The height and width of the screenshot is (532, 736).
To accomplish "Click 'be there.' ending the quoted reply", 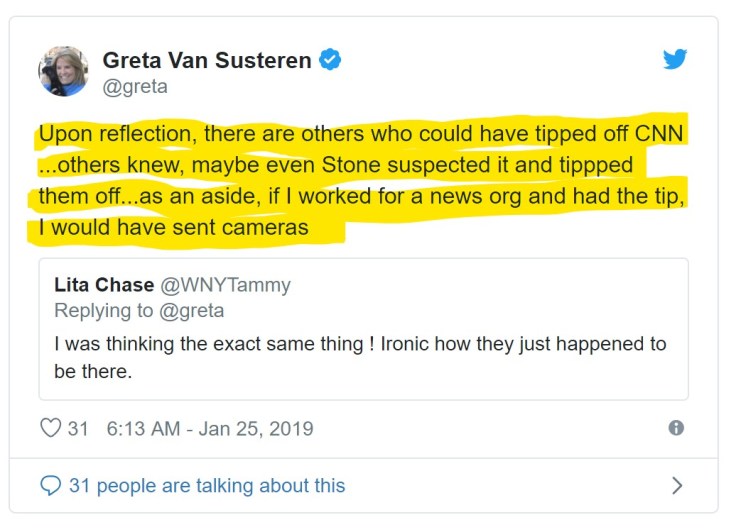I will (93, 372).
